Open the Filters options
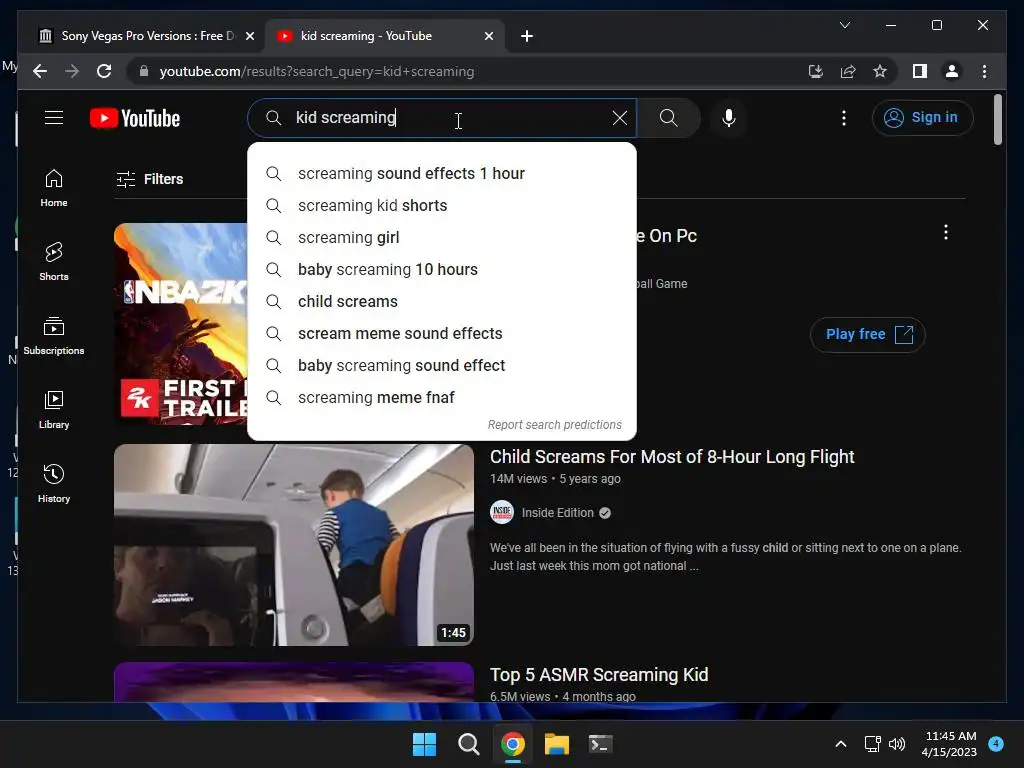This screenshot has width=1024, height=768. pyautogui.click(x=150, y=179)
